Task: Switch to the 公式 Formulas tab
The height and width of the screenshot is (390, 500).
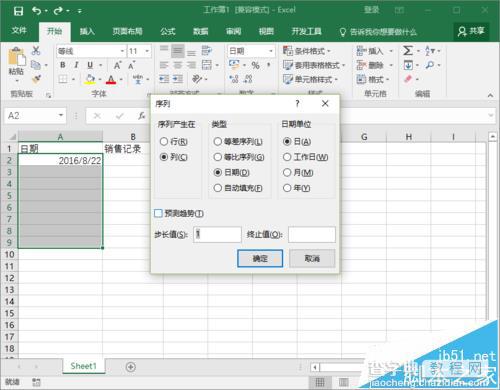Action: [x=168, y=31]
